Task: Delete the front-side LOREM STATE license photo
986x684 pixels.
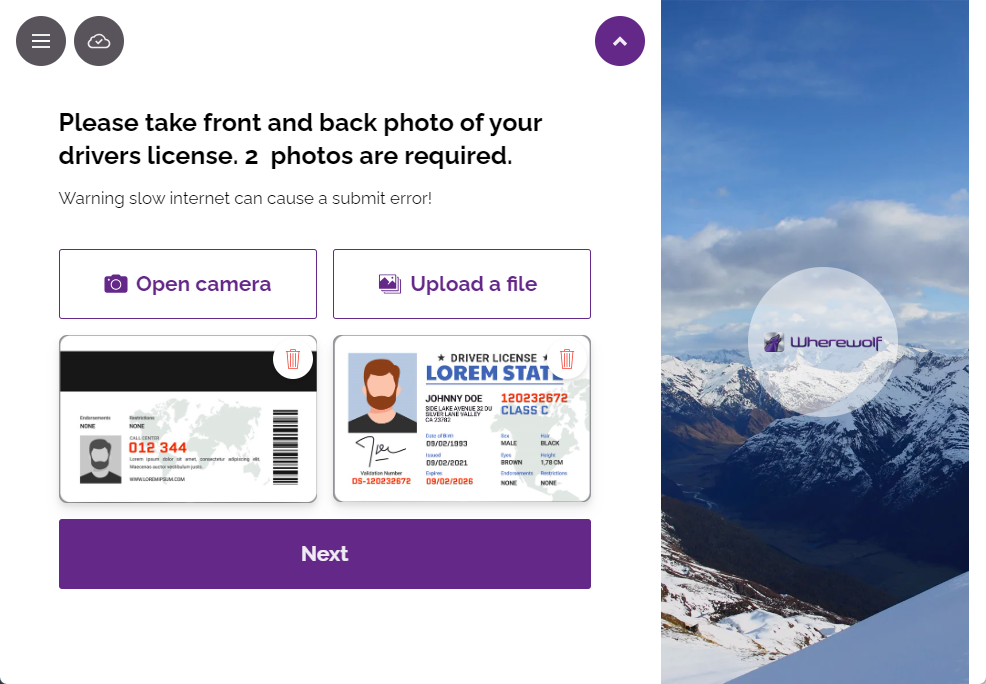Action: pos(567,359)
